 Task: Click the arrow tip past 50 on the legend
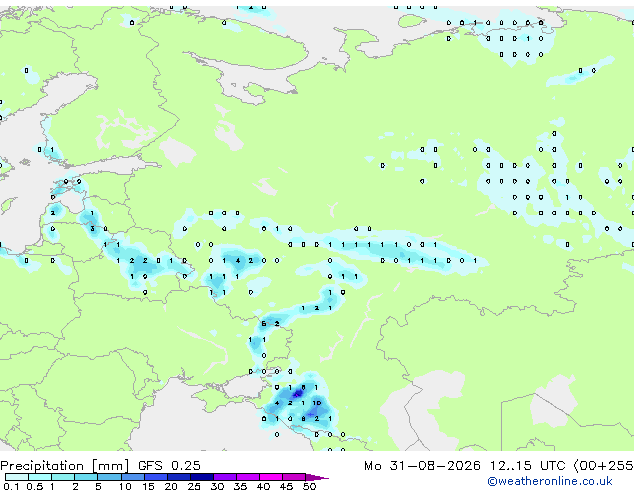317,477
